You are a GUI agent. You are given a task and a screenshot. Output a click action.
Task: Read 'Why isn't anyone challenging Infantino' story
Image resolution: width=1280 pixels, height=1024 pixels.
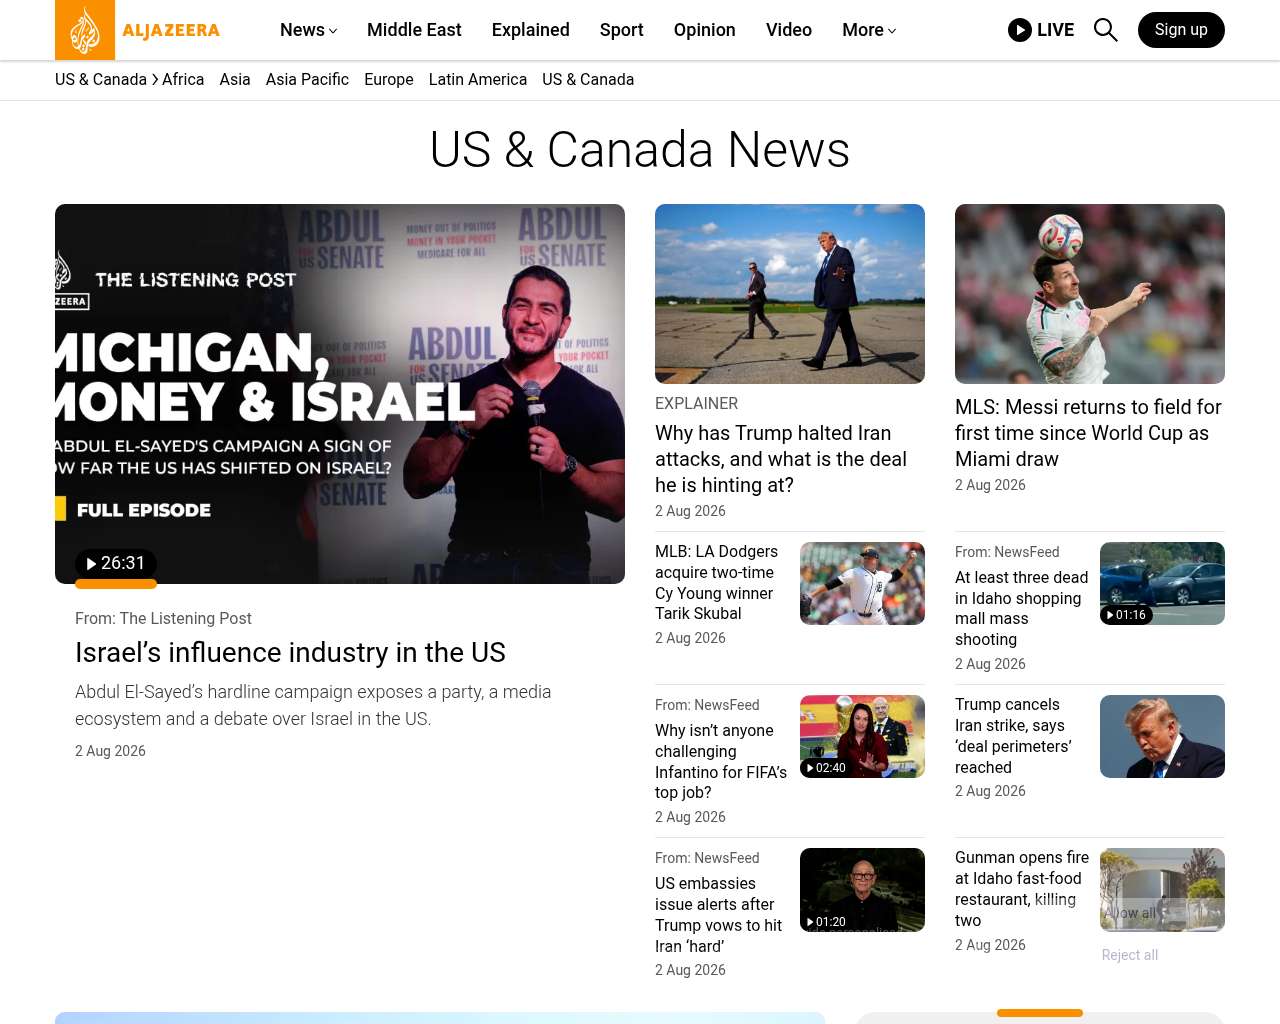[721, 761]
